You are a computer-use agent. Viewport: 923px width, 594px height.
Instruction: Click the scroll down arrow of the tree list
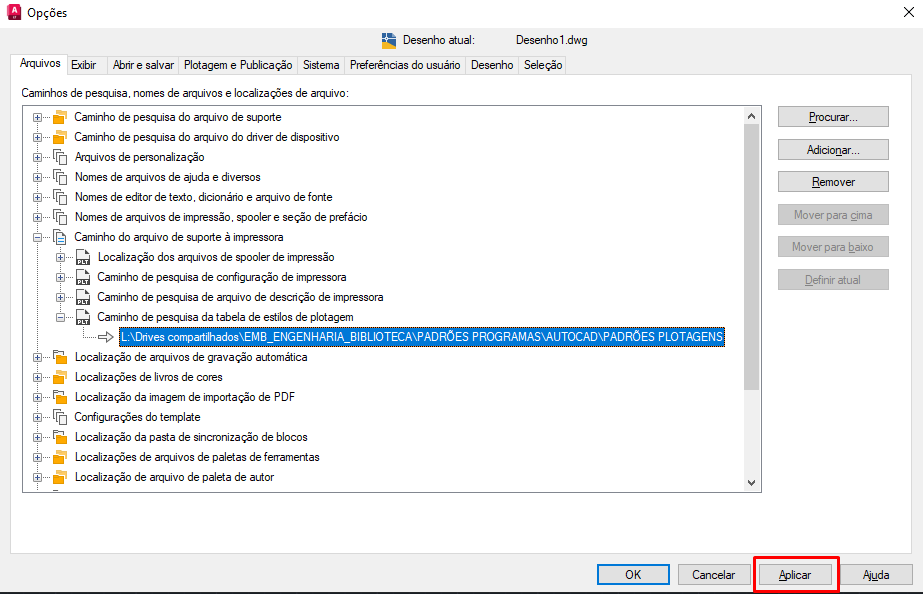click(x=752, y=483)
